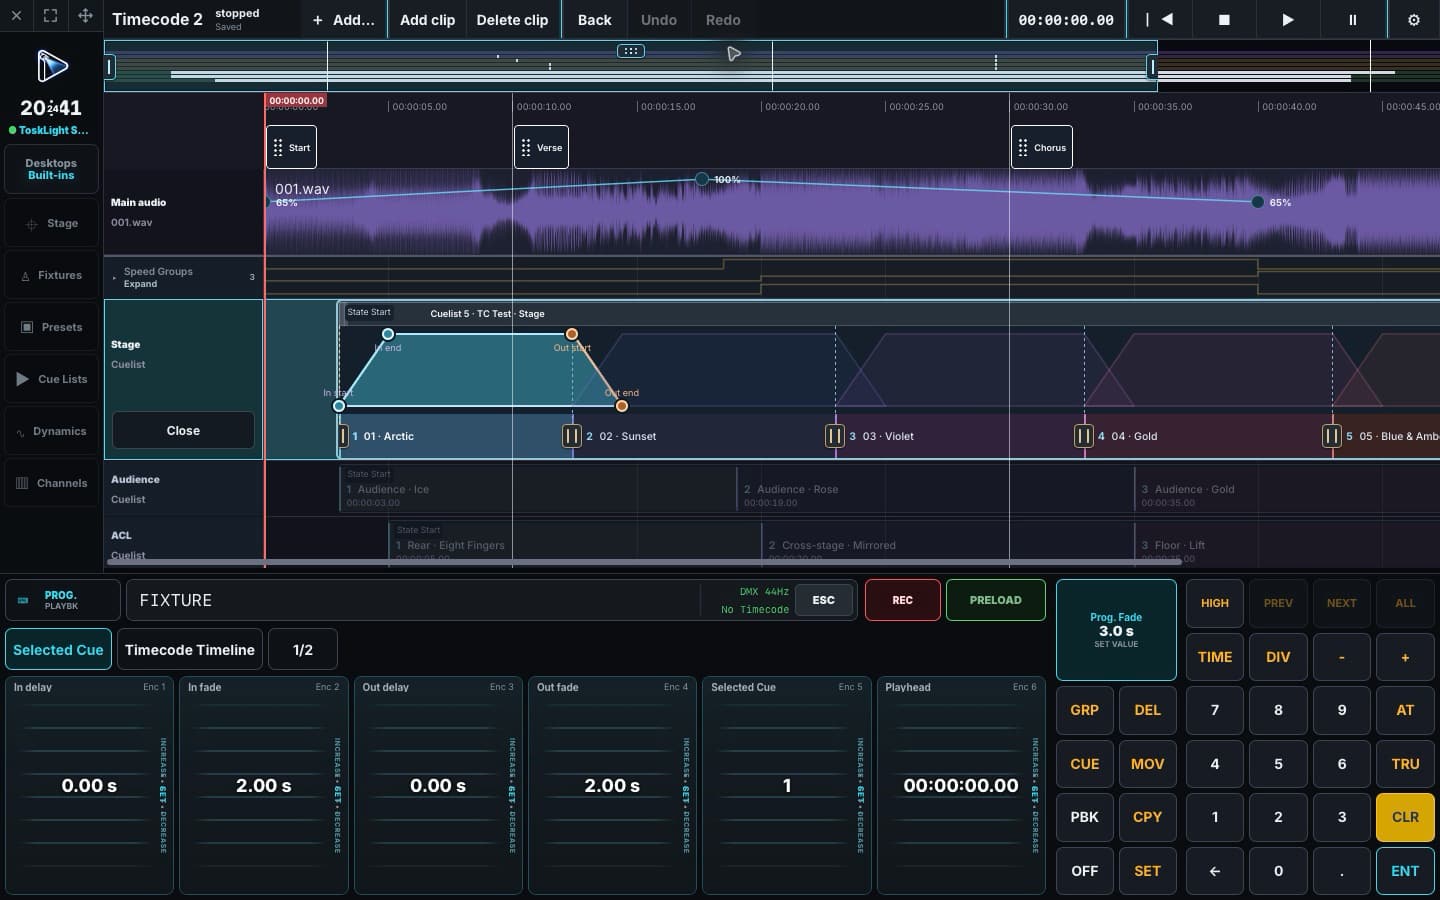Toggle the TRU key on keypad
Image resolution: width=1440 pixels, height=900 pixels.
point(1405,764)
